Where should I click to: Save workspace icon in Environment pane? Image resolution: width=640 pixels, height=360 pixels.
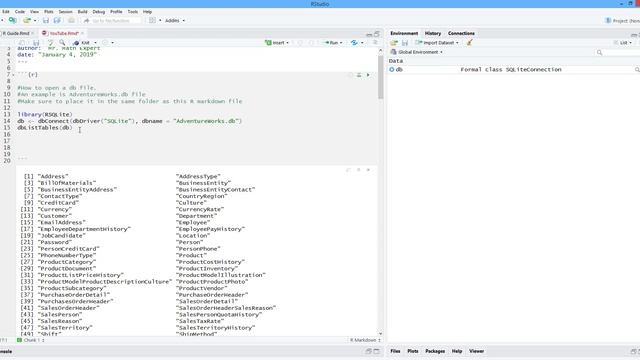405,43
